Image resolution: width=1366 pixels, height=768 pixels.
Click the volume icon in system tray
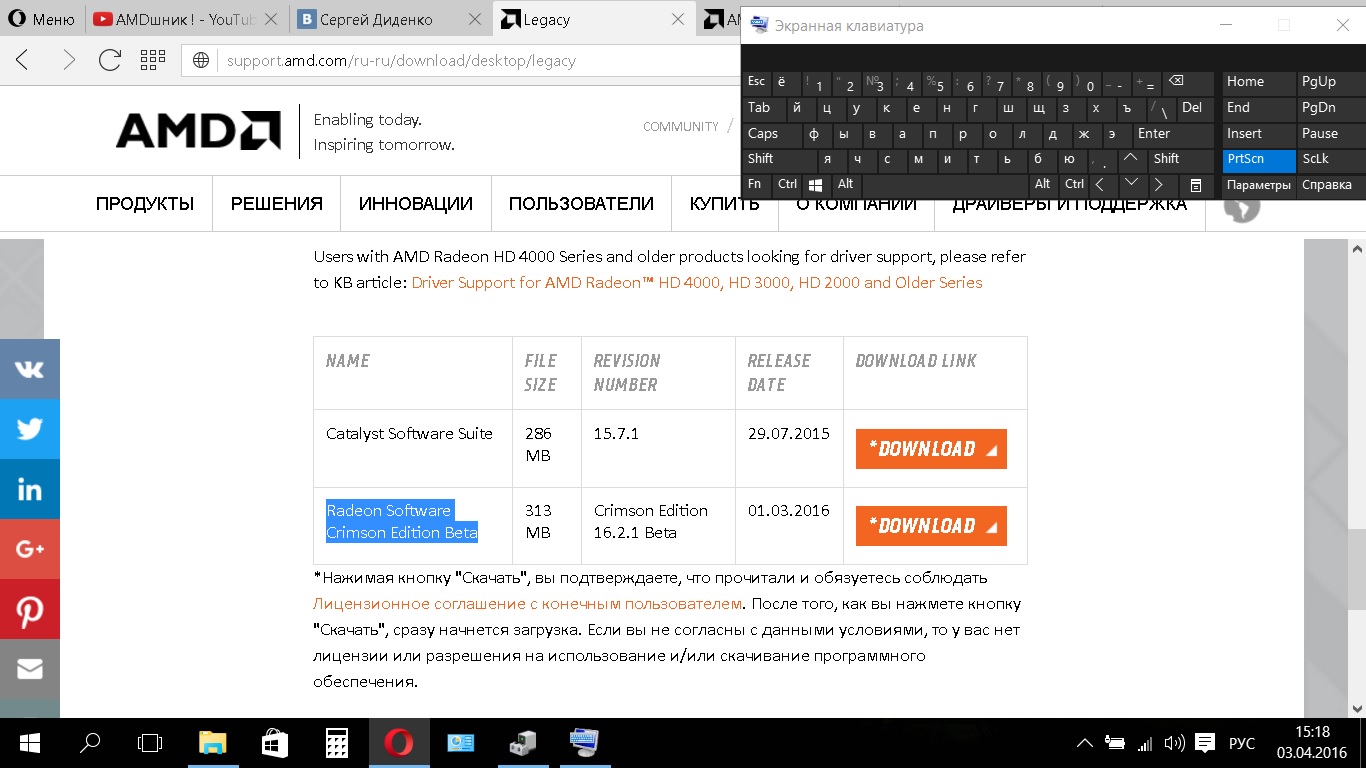pyautogui.click(x=1175, y=743)
